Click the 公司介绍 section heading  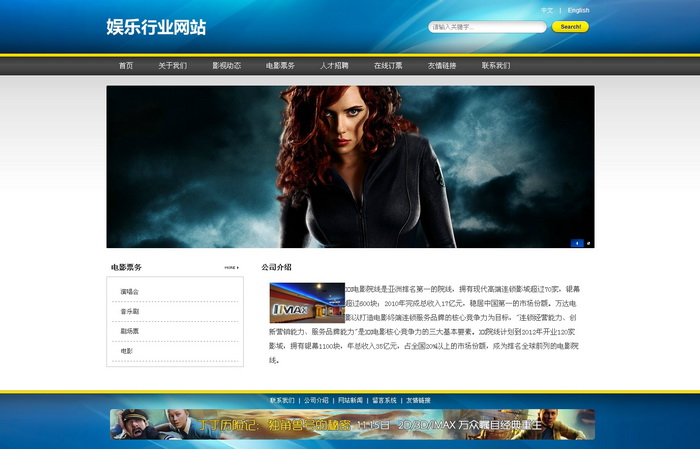[x=276, y=267]
